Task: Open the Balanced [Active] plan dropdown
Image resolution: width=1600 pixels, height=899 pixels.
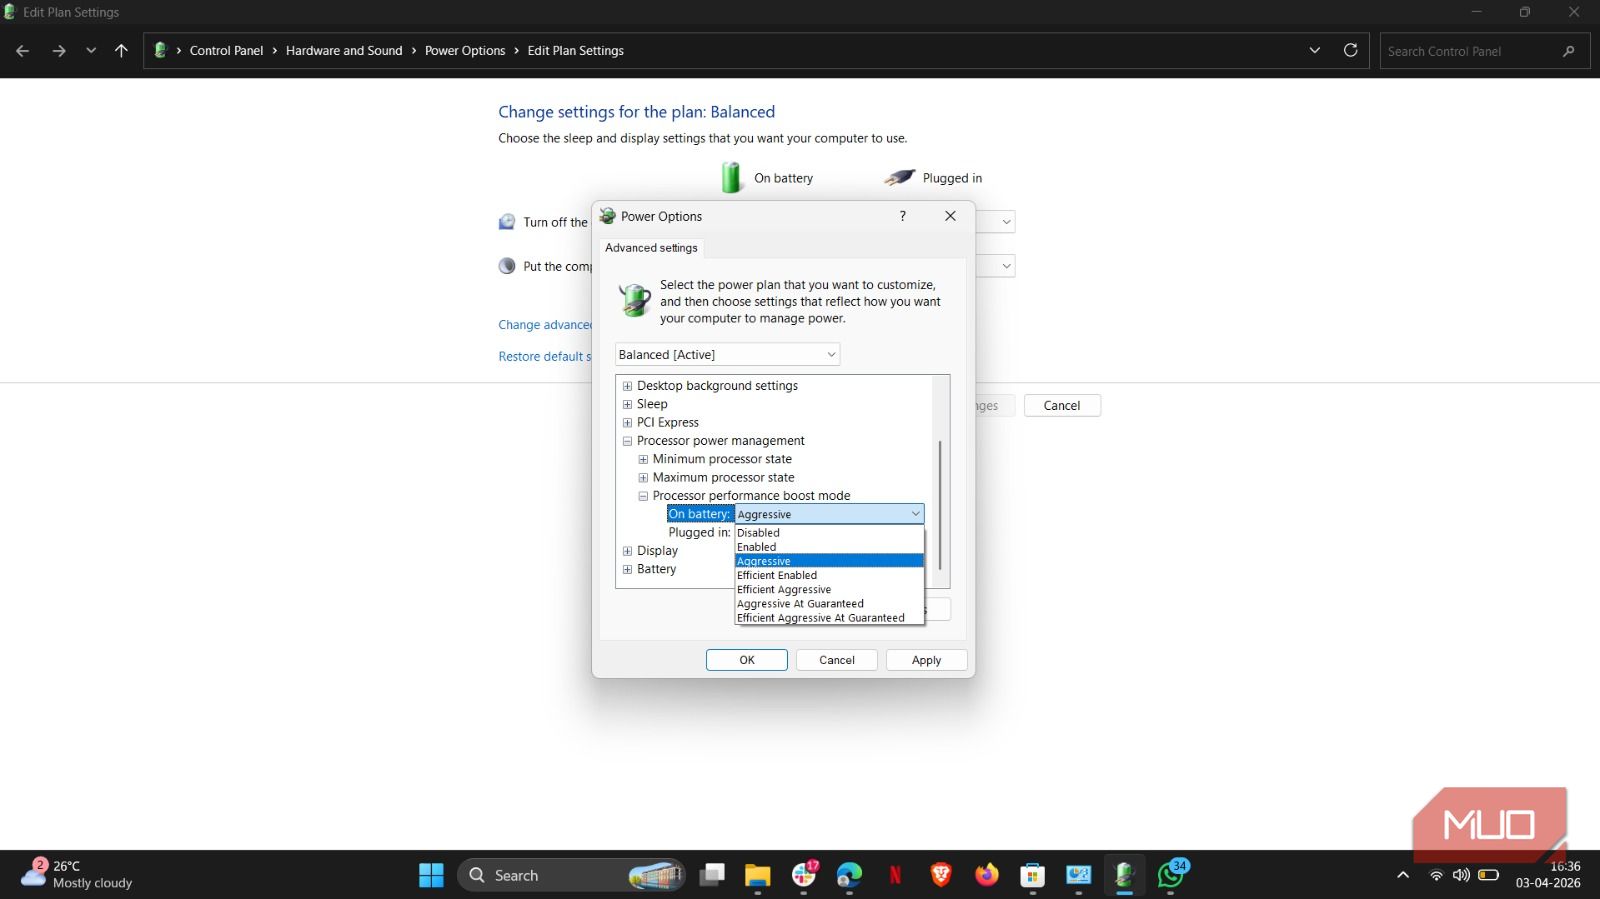Action: (x=727, y=354)
